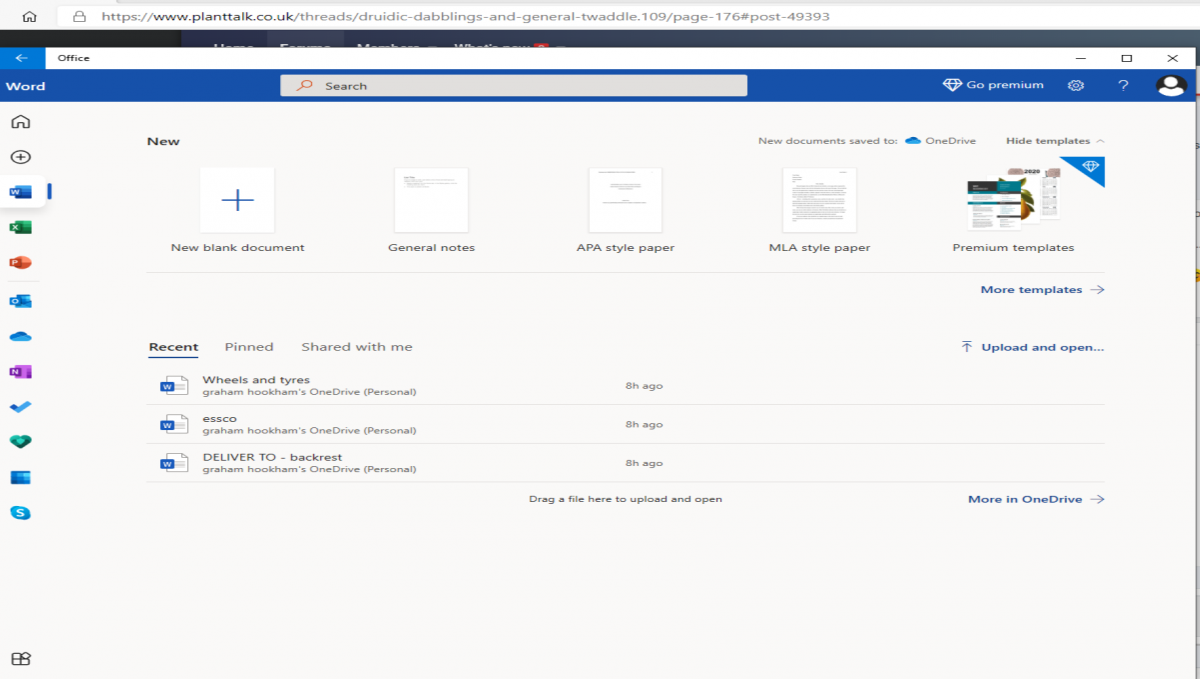The width and height of the screenshot is (1200, 679).
Task: Open the All apps icon at sidebar bottom
Action: 20,658
